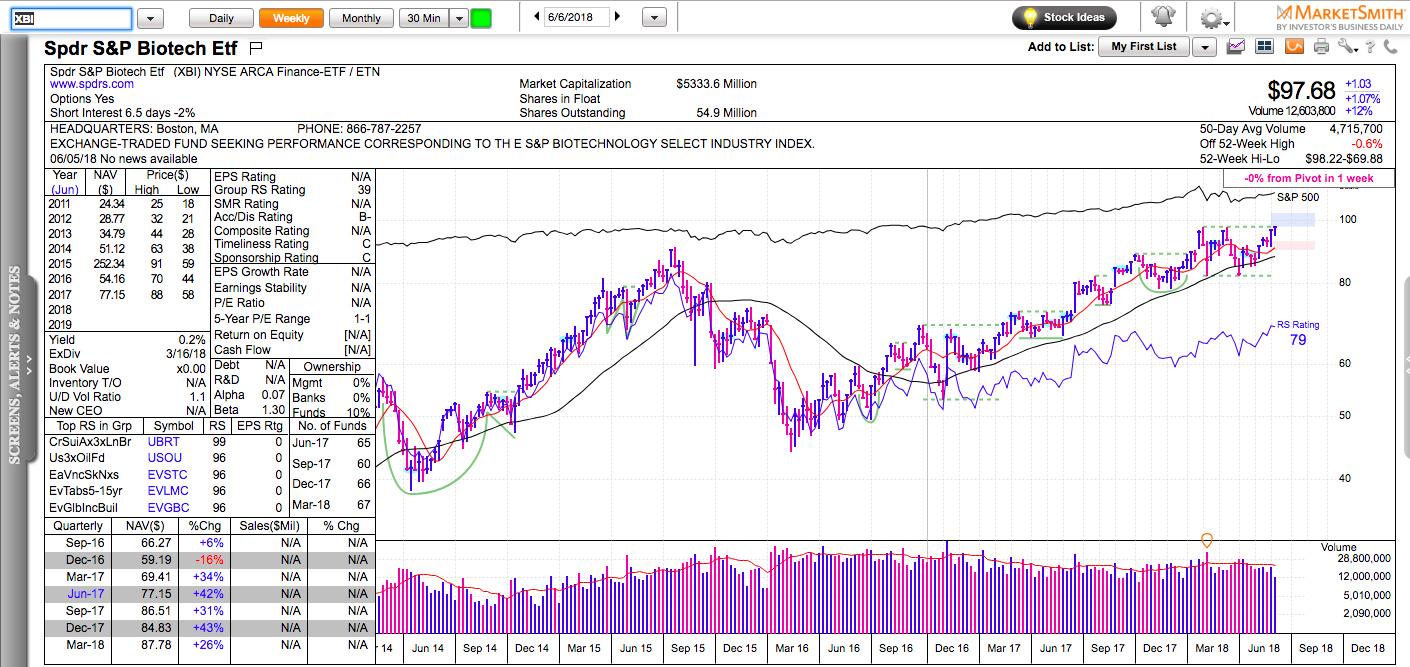
Task: Select the Weekly chart period
Action: 291,18
